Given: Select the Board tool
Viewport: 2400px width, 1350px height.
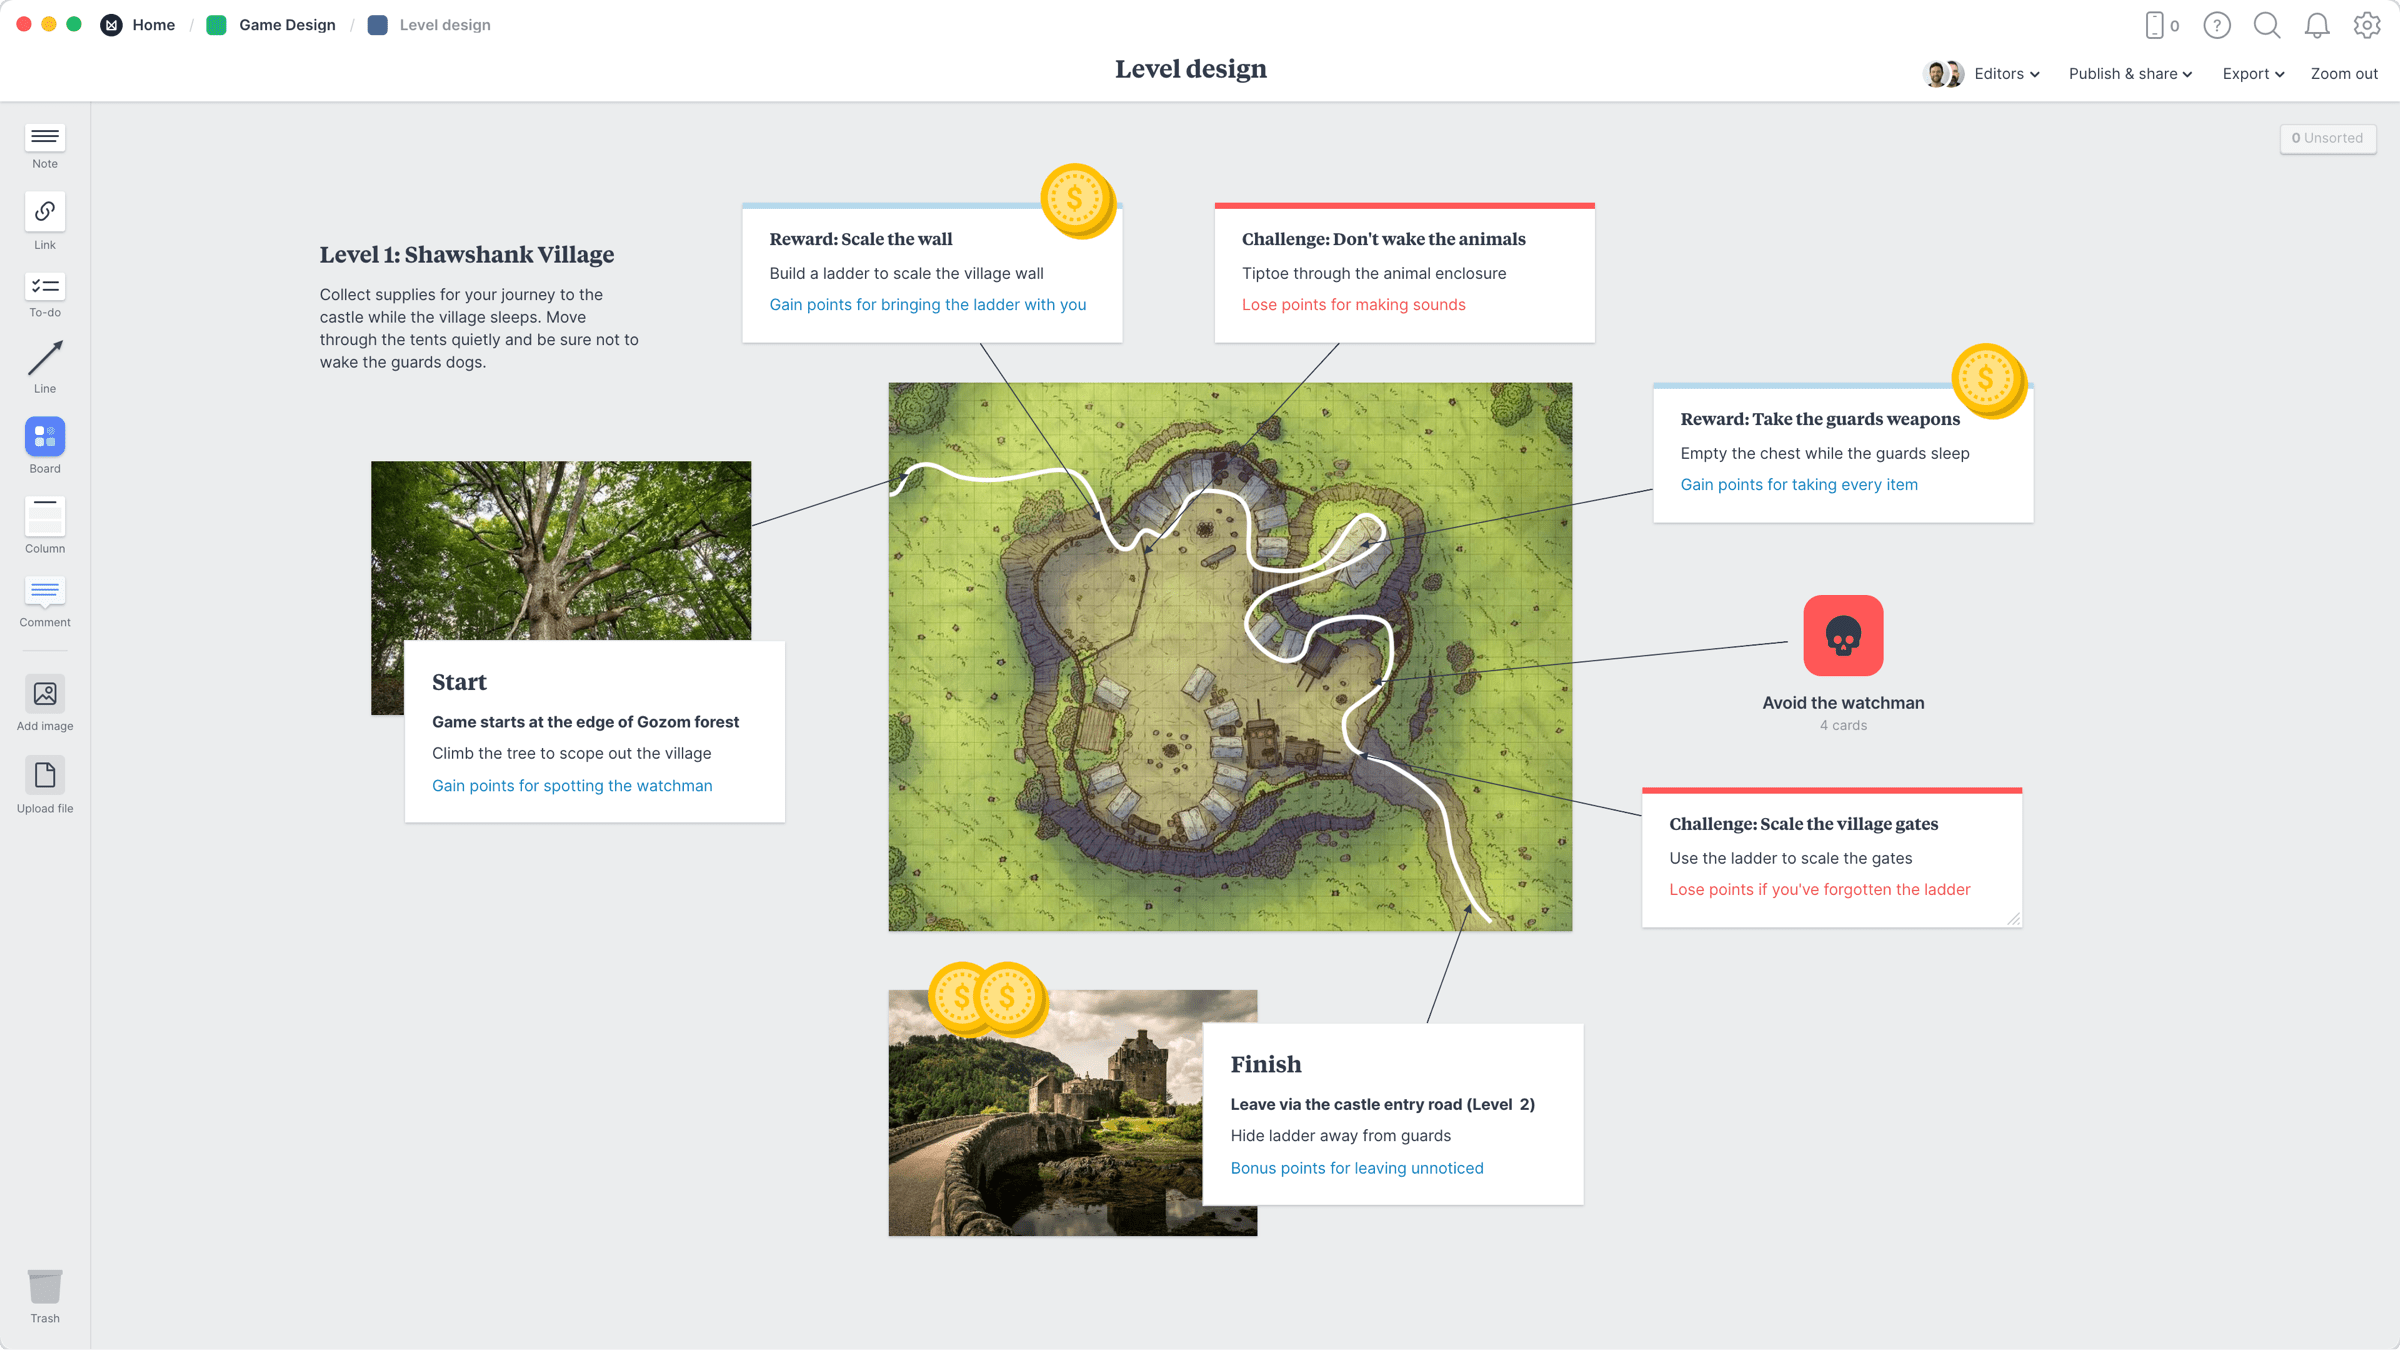Looking at the screenshot, I should tap(44, 437).
